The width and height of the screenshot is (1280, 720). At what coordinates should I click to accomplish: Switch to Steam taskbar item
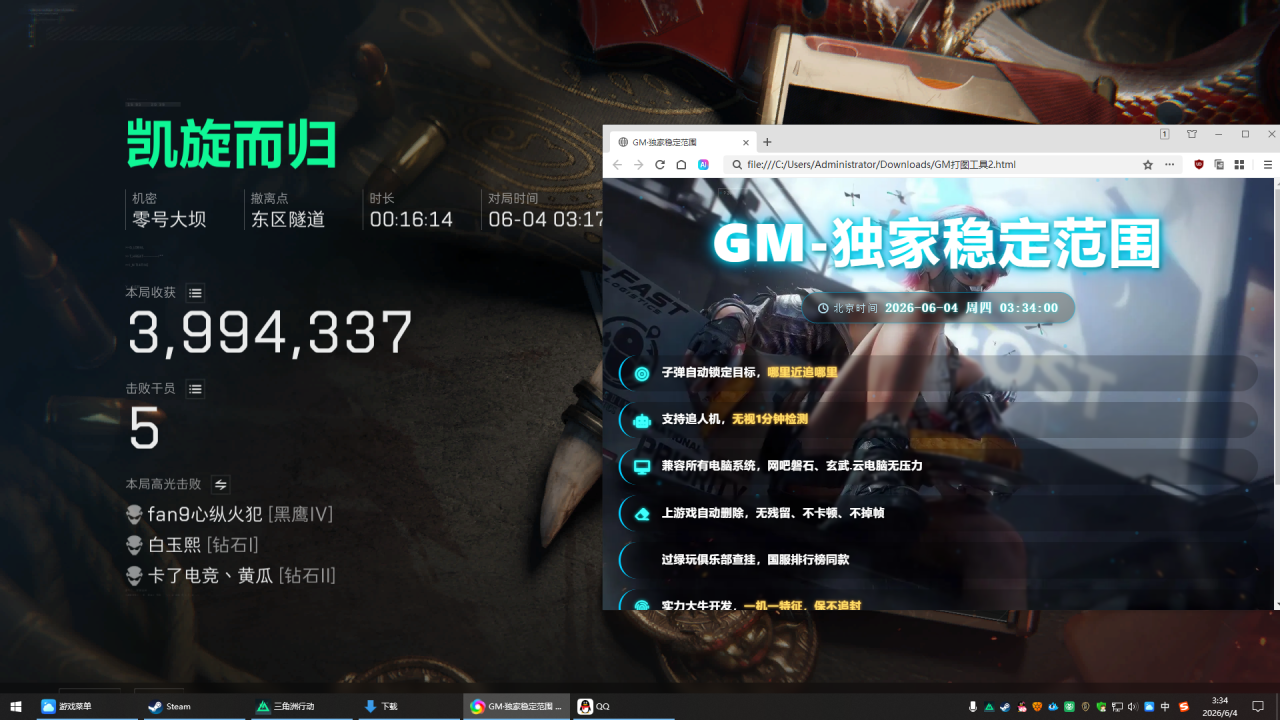(194, 706)
